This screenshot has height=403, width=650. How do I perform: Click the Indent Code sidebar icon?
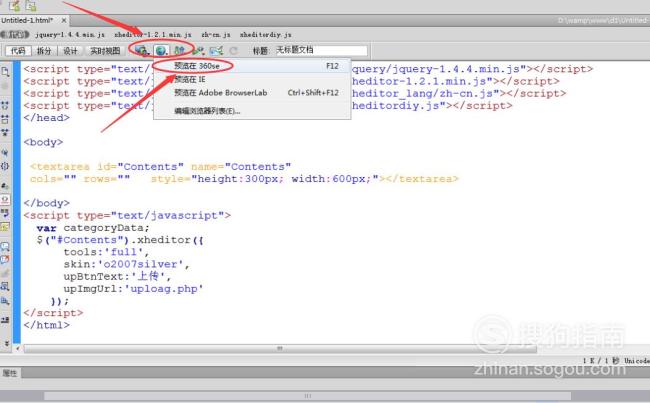[x=5, y=320]
